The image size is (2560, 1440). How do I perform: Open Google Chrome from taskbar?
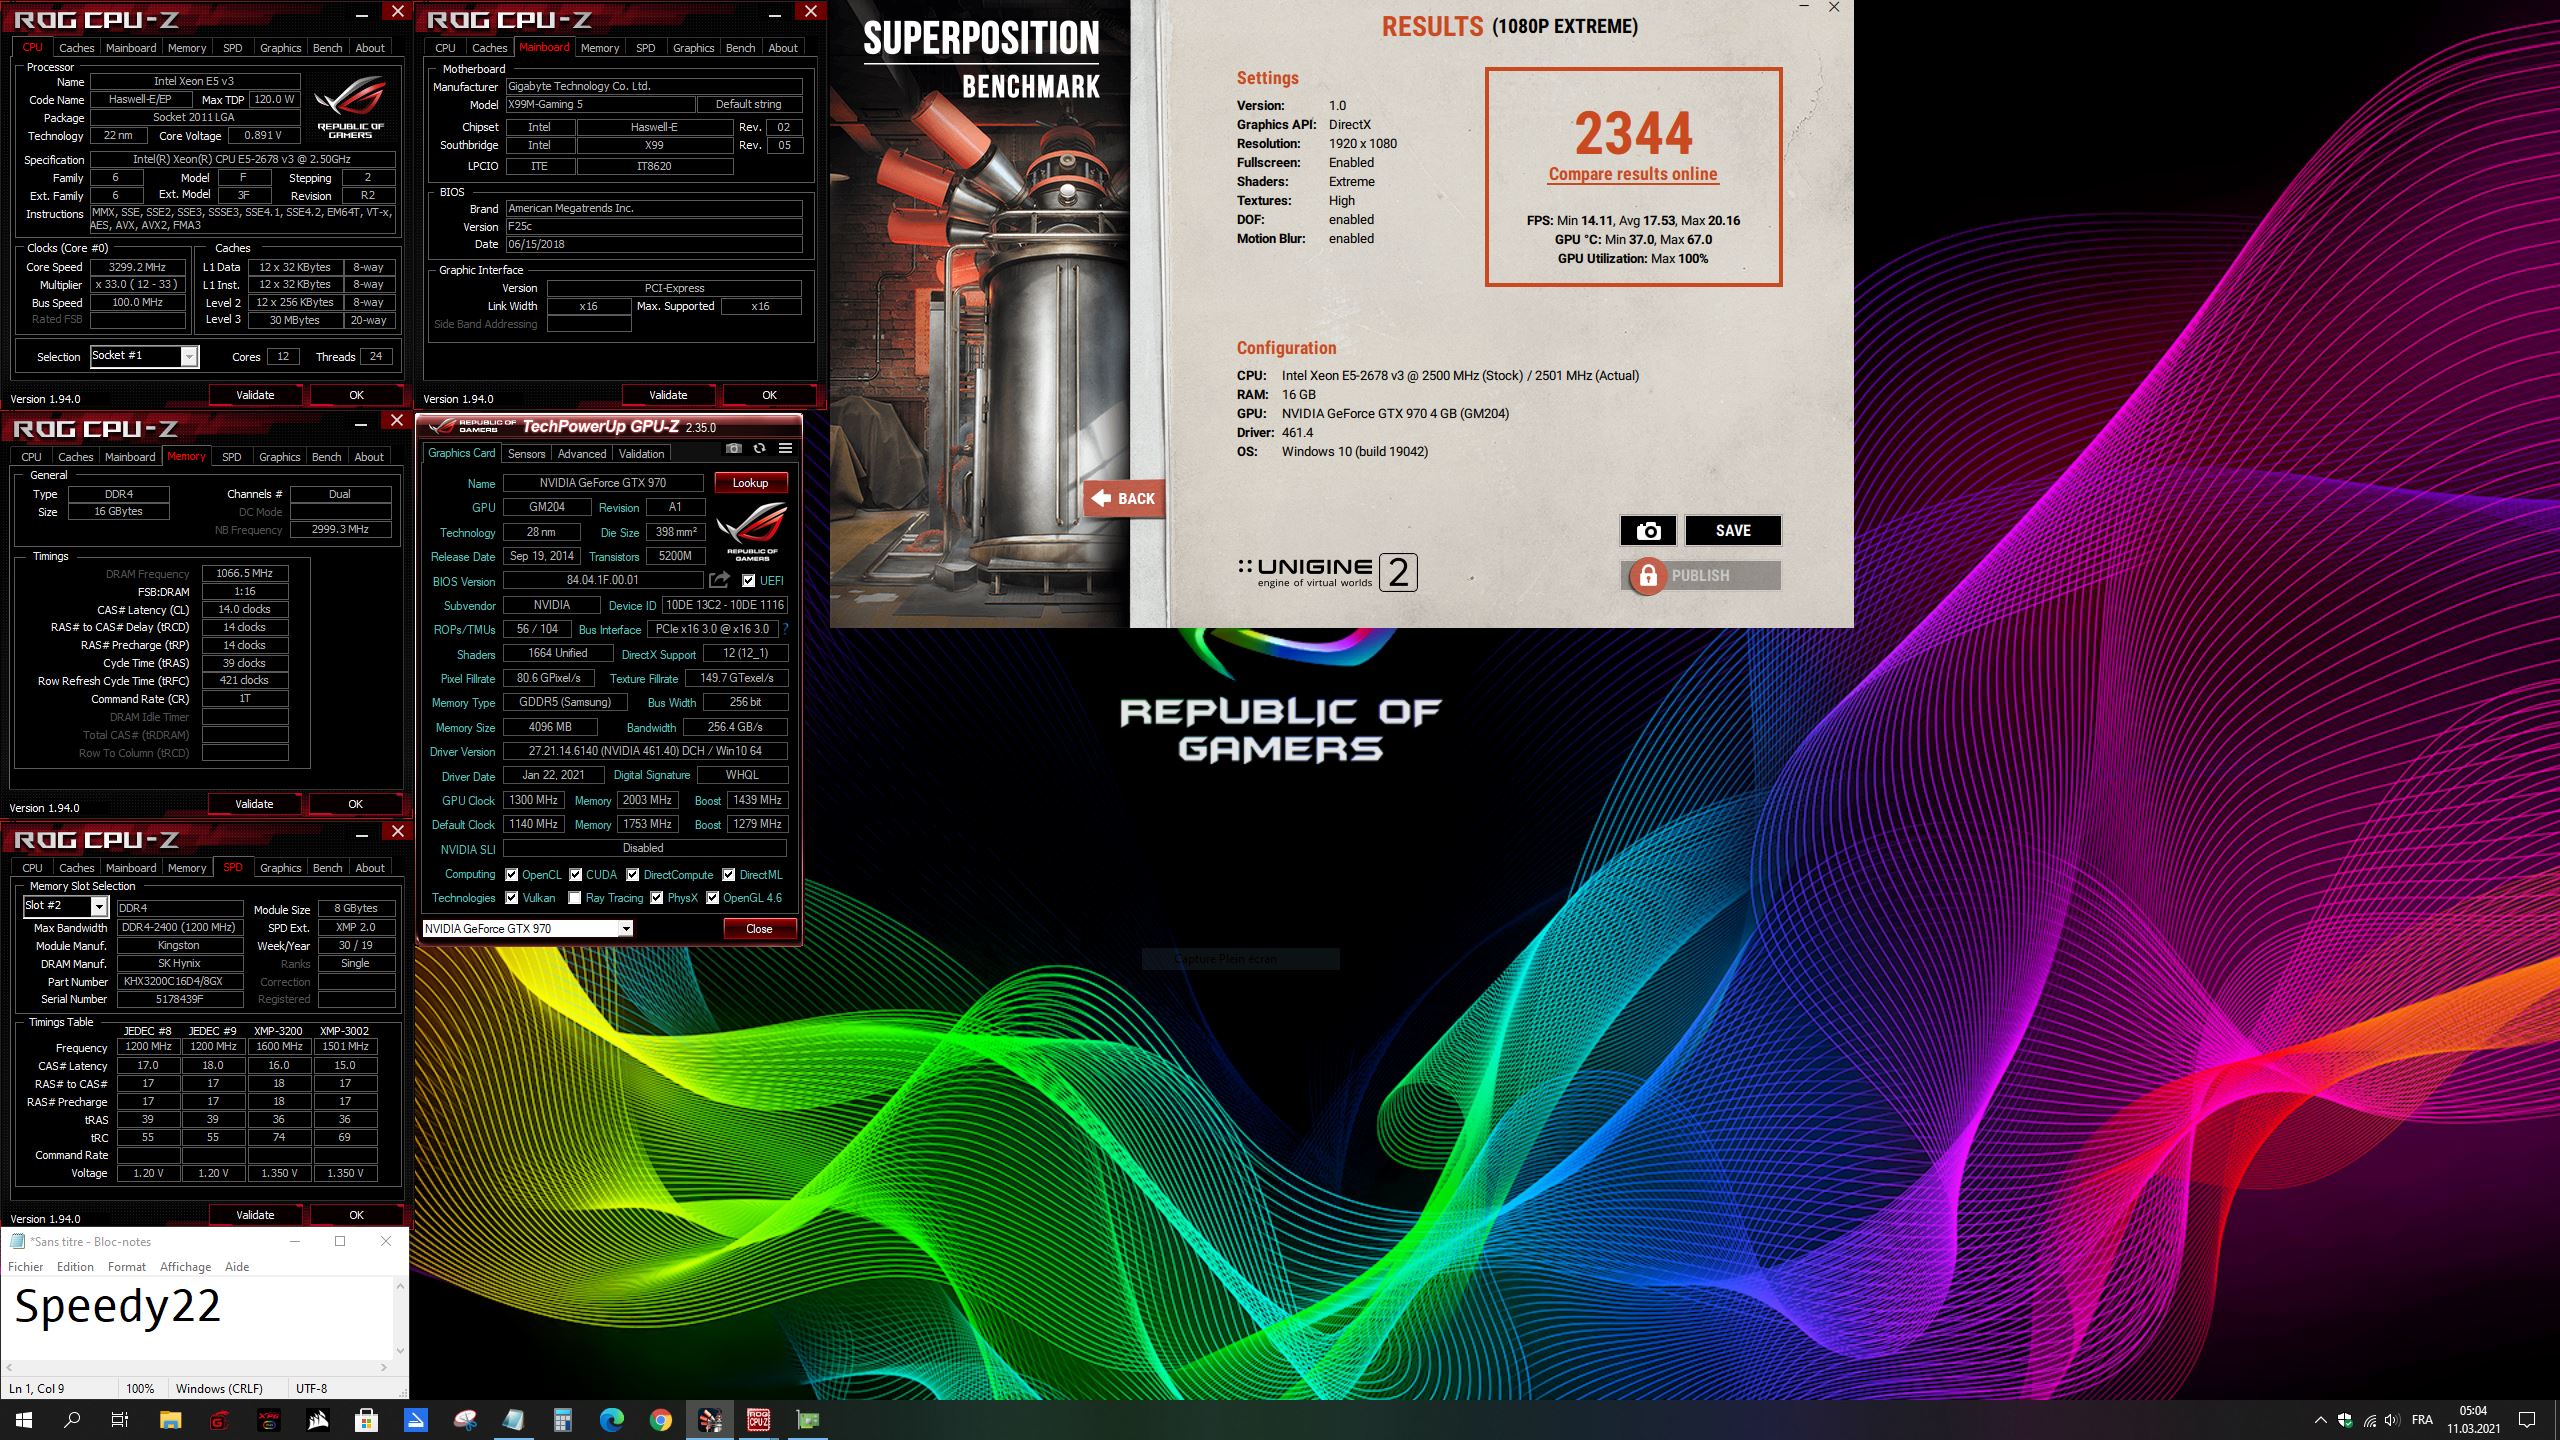(x=660, y=1420)
